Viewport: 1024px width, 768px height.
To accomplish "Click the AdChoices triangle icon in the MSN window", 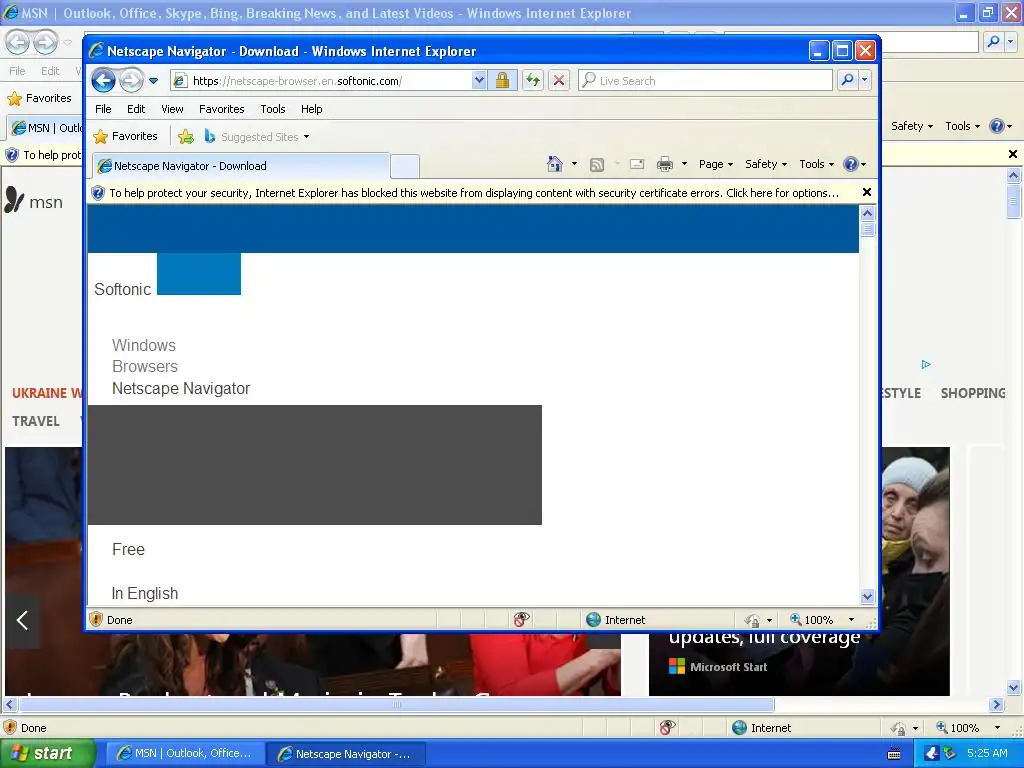I will (x=925, y=364).
